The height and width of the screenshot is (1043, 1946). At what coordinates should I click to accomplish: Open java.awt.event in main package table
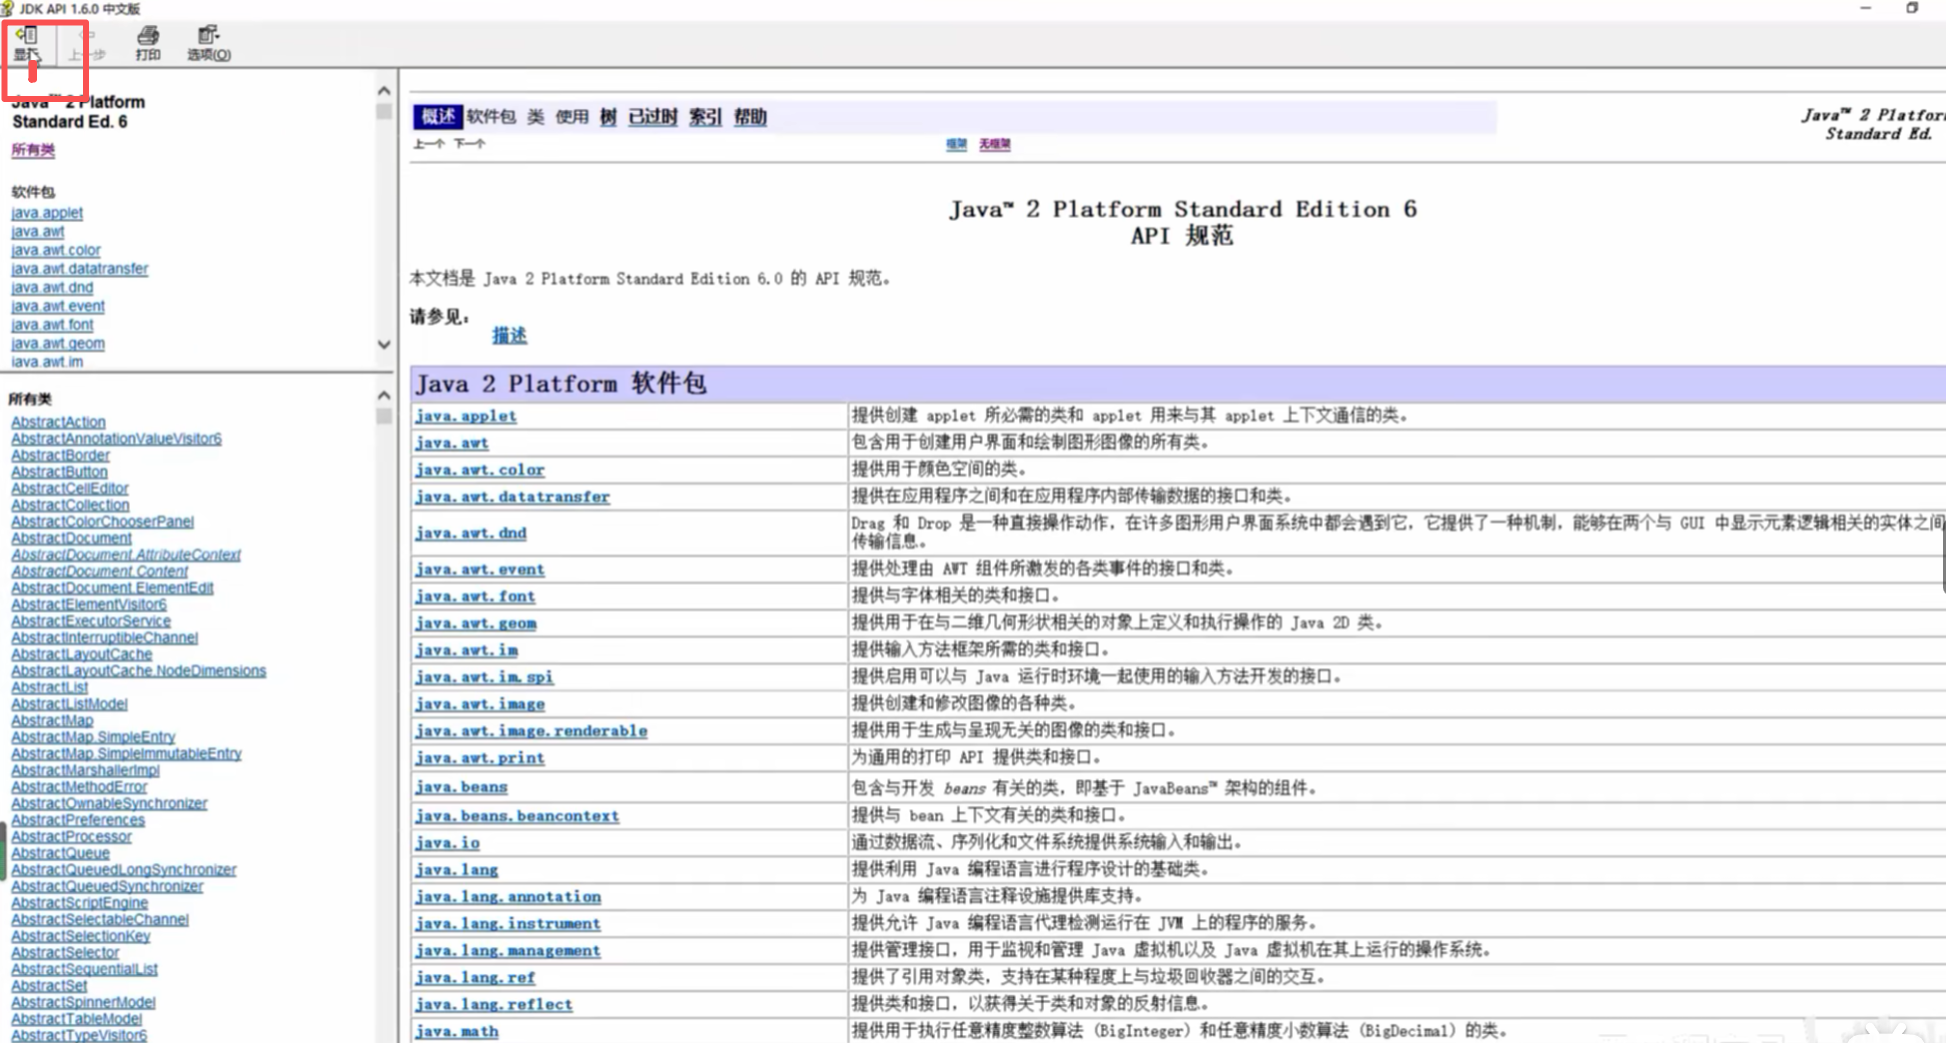point(480,569)
